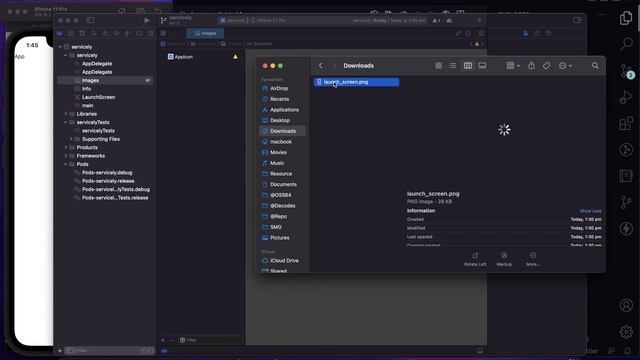This screenshot has width=640, height=360.
Task: Expand Supporting Files group
Action: (71, 139)
